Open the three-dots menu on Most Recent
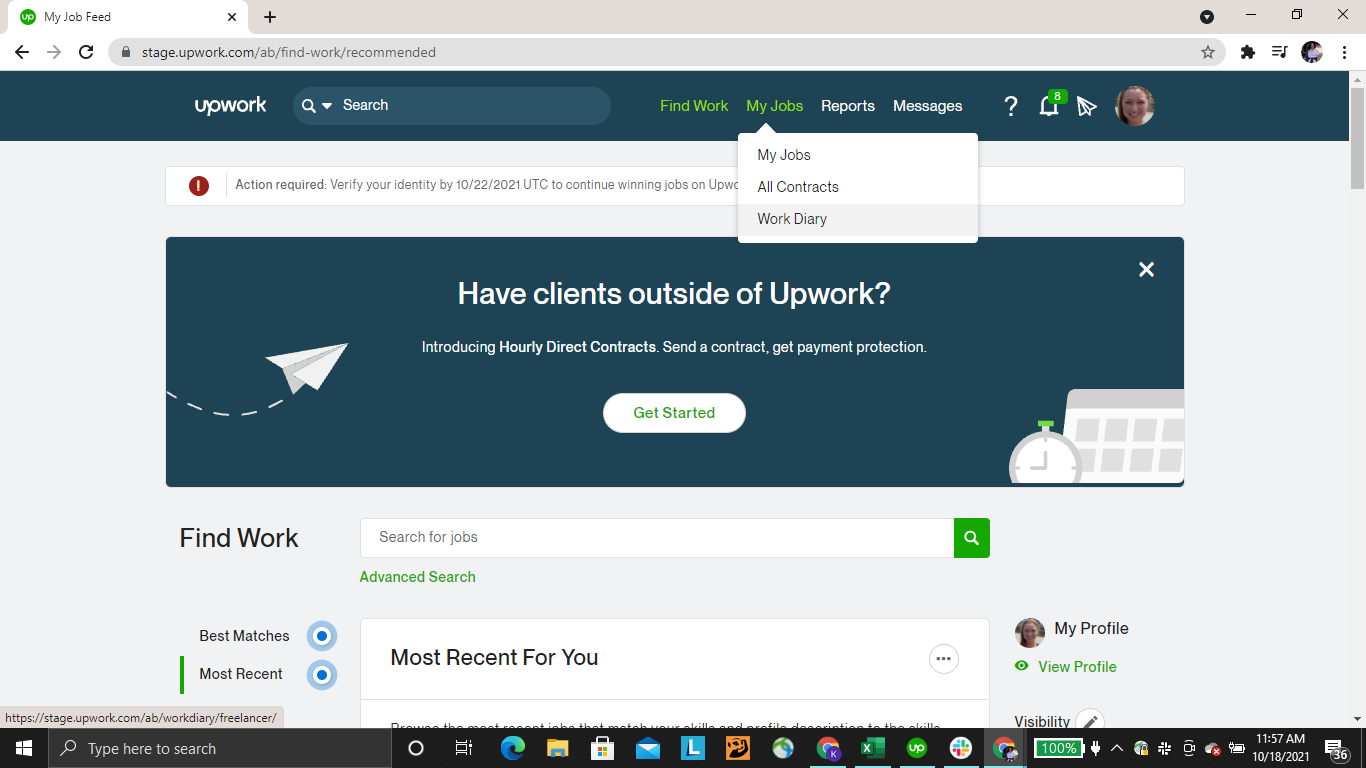Image resolution: width=1366 pixels, height=768 pixels. [943, 659]
